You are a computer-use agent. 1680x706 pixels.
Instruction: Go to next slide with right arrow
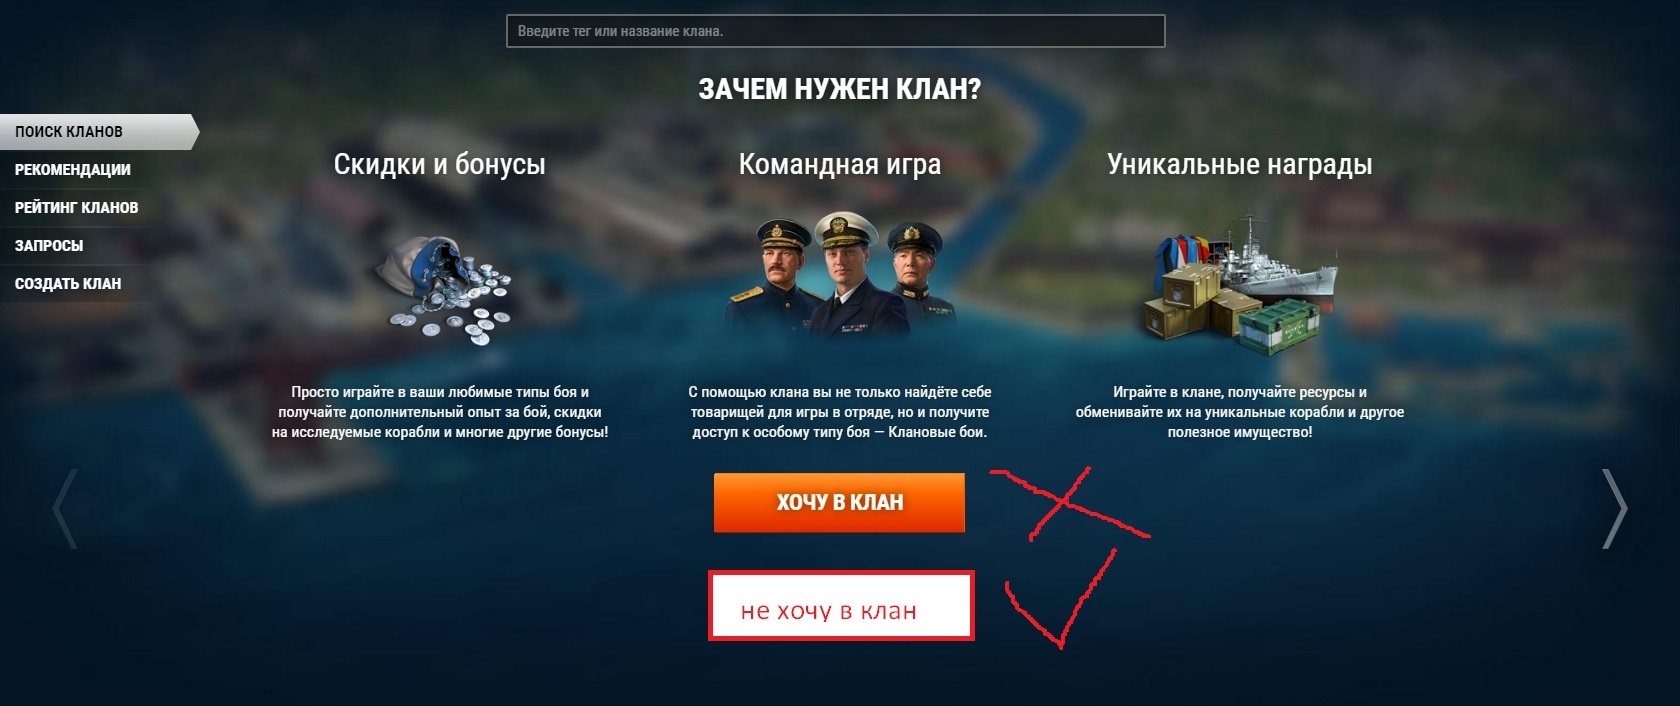[1614, 508]
